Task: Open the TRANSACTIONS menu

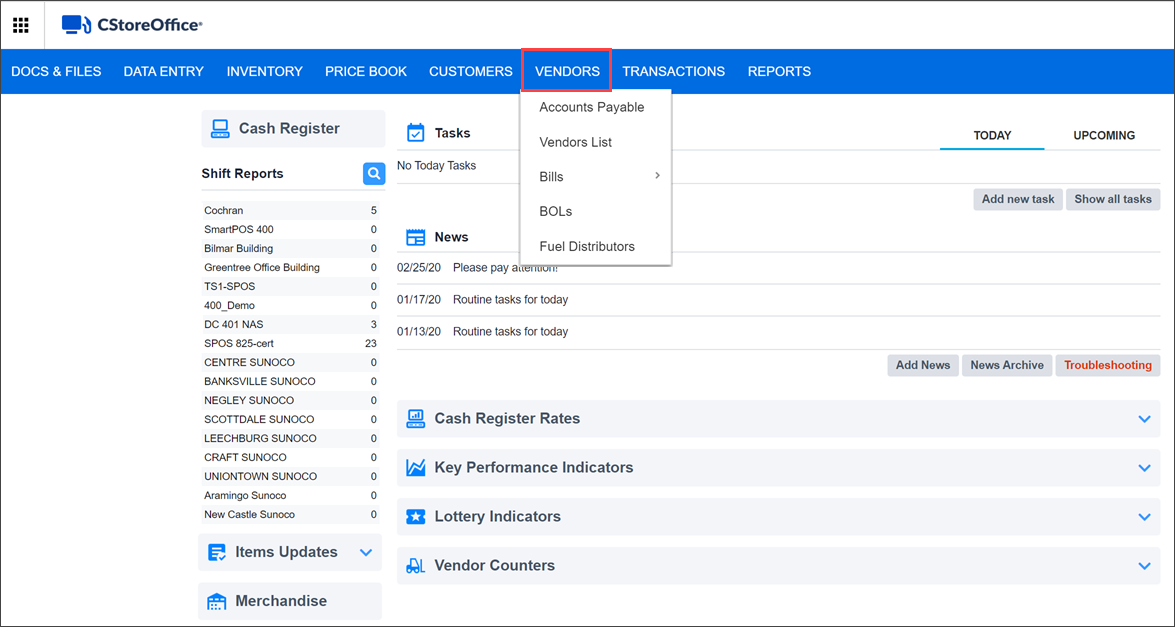Action: (674, 72)
